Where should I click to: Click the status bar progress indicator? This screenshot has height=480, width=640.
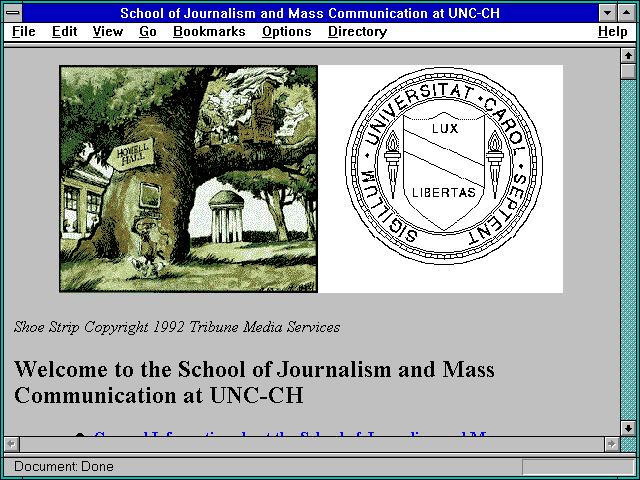point(578,467)
